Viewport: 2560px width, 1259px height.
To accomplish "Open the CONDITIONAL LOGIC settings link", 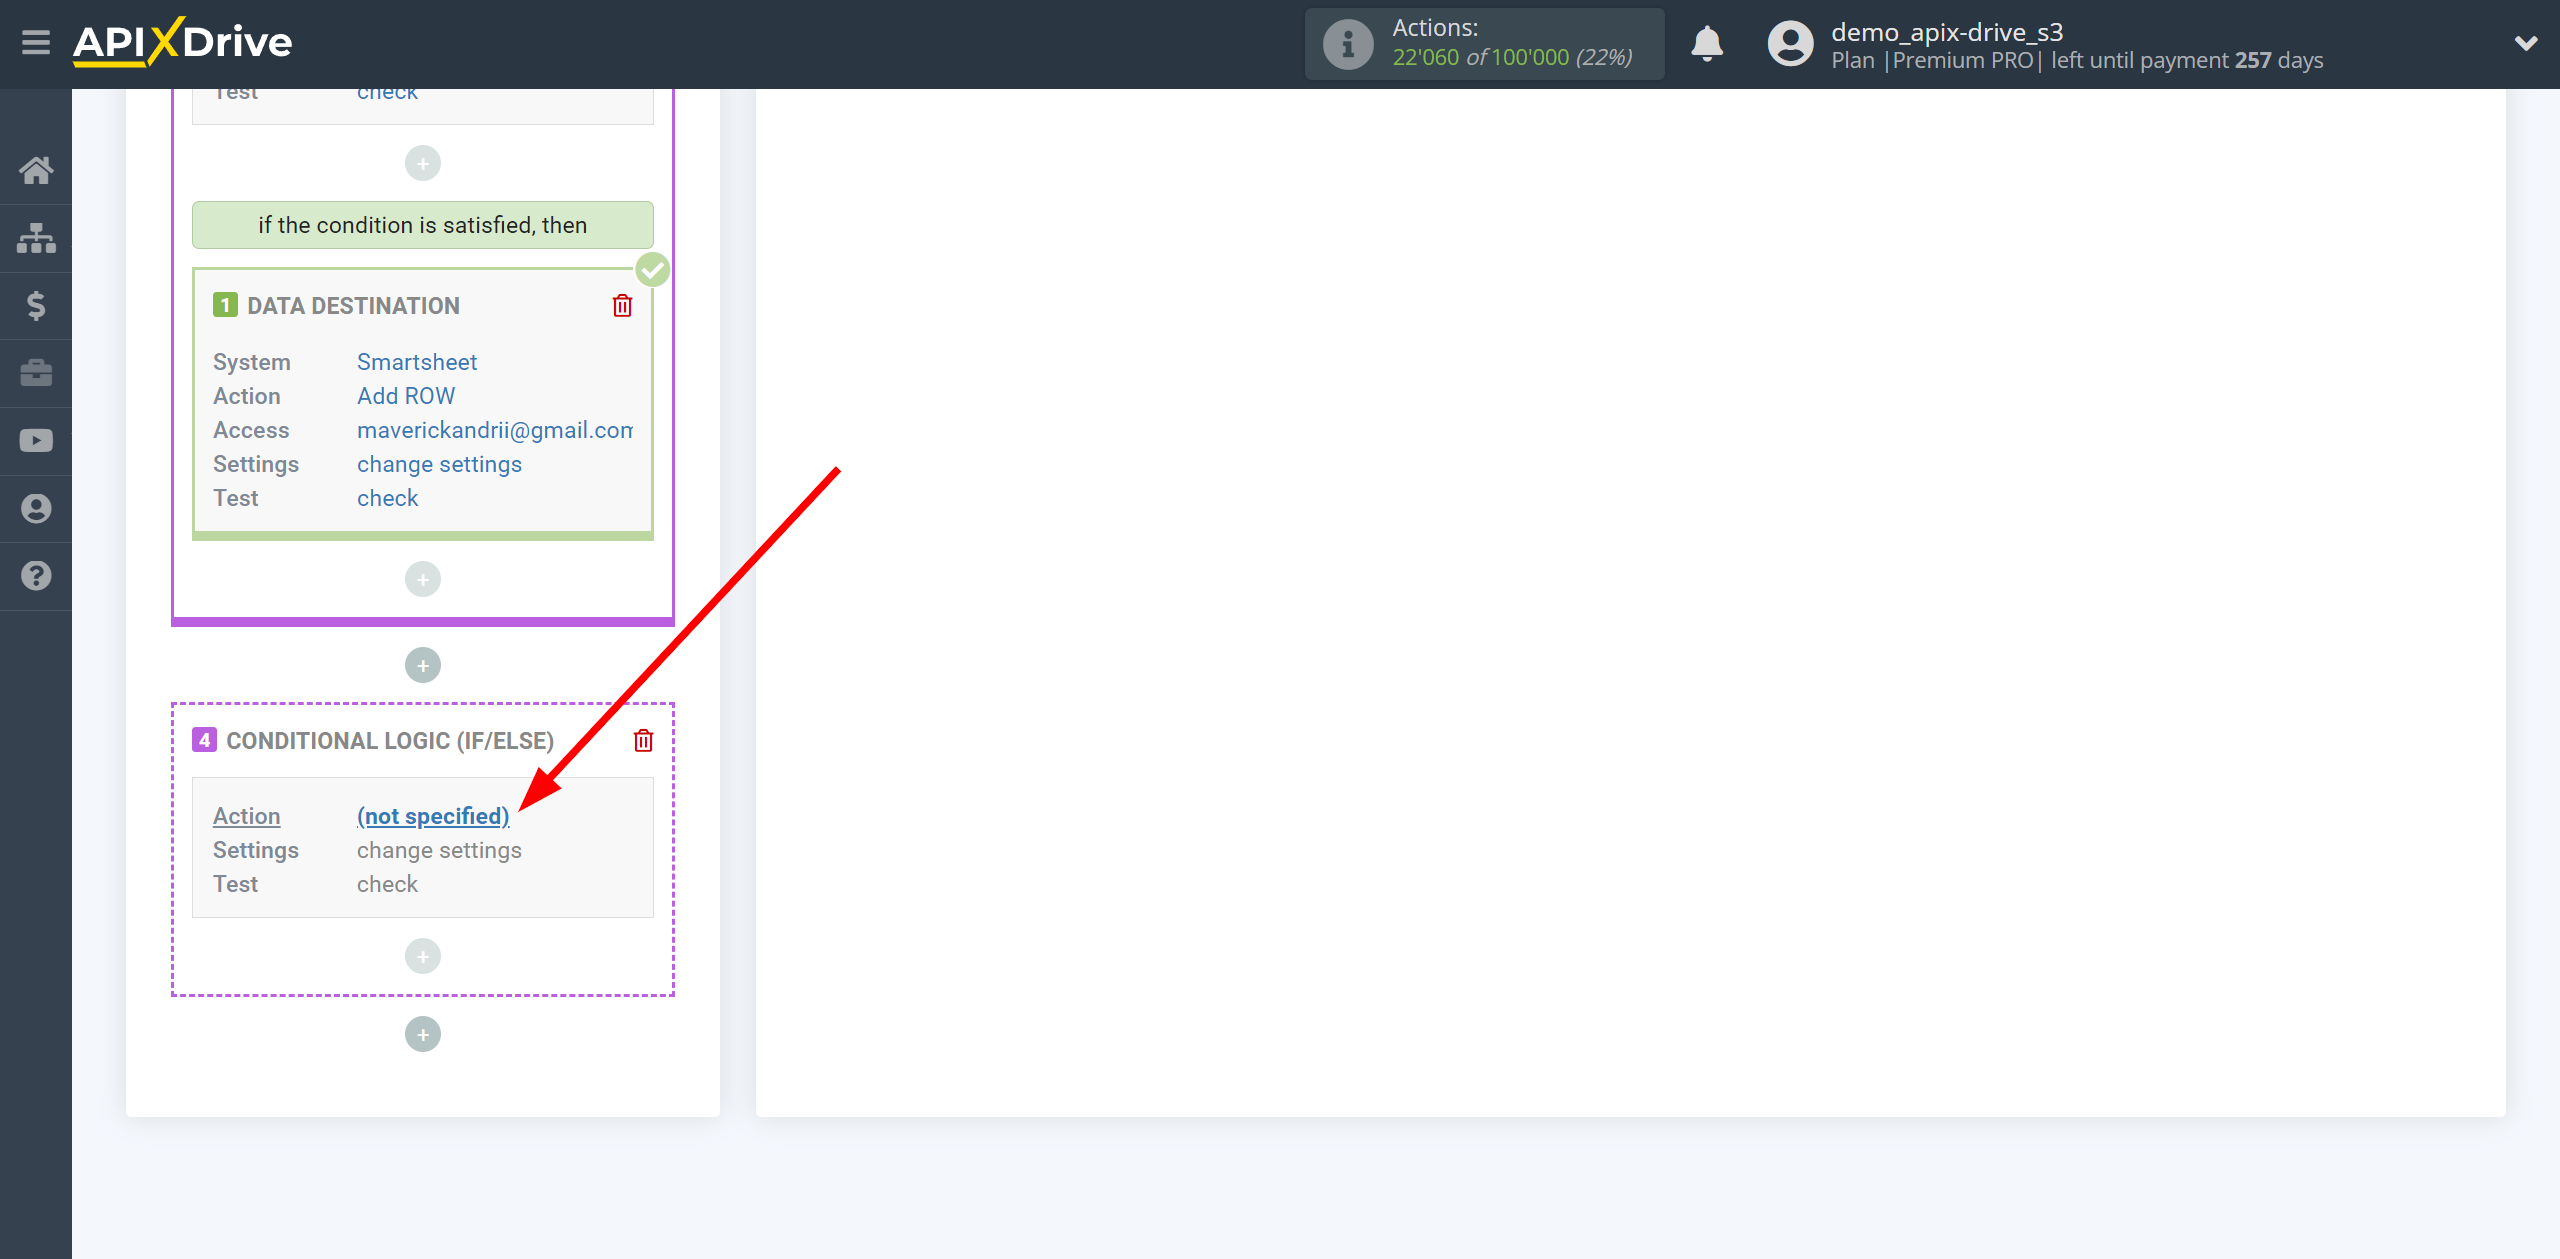I will pos(439,849).
